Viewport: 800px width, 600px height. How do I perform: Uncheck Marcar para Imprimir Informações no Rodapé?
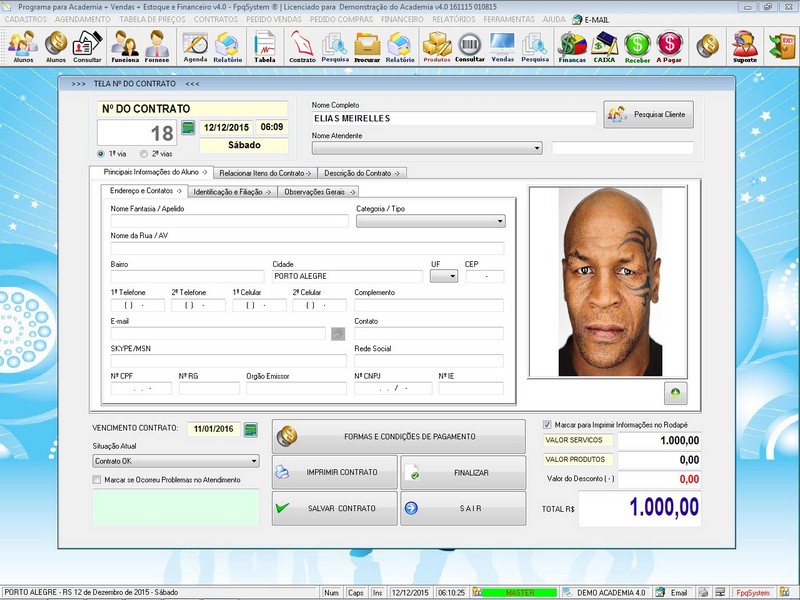click(x=547, y=424)
